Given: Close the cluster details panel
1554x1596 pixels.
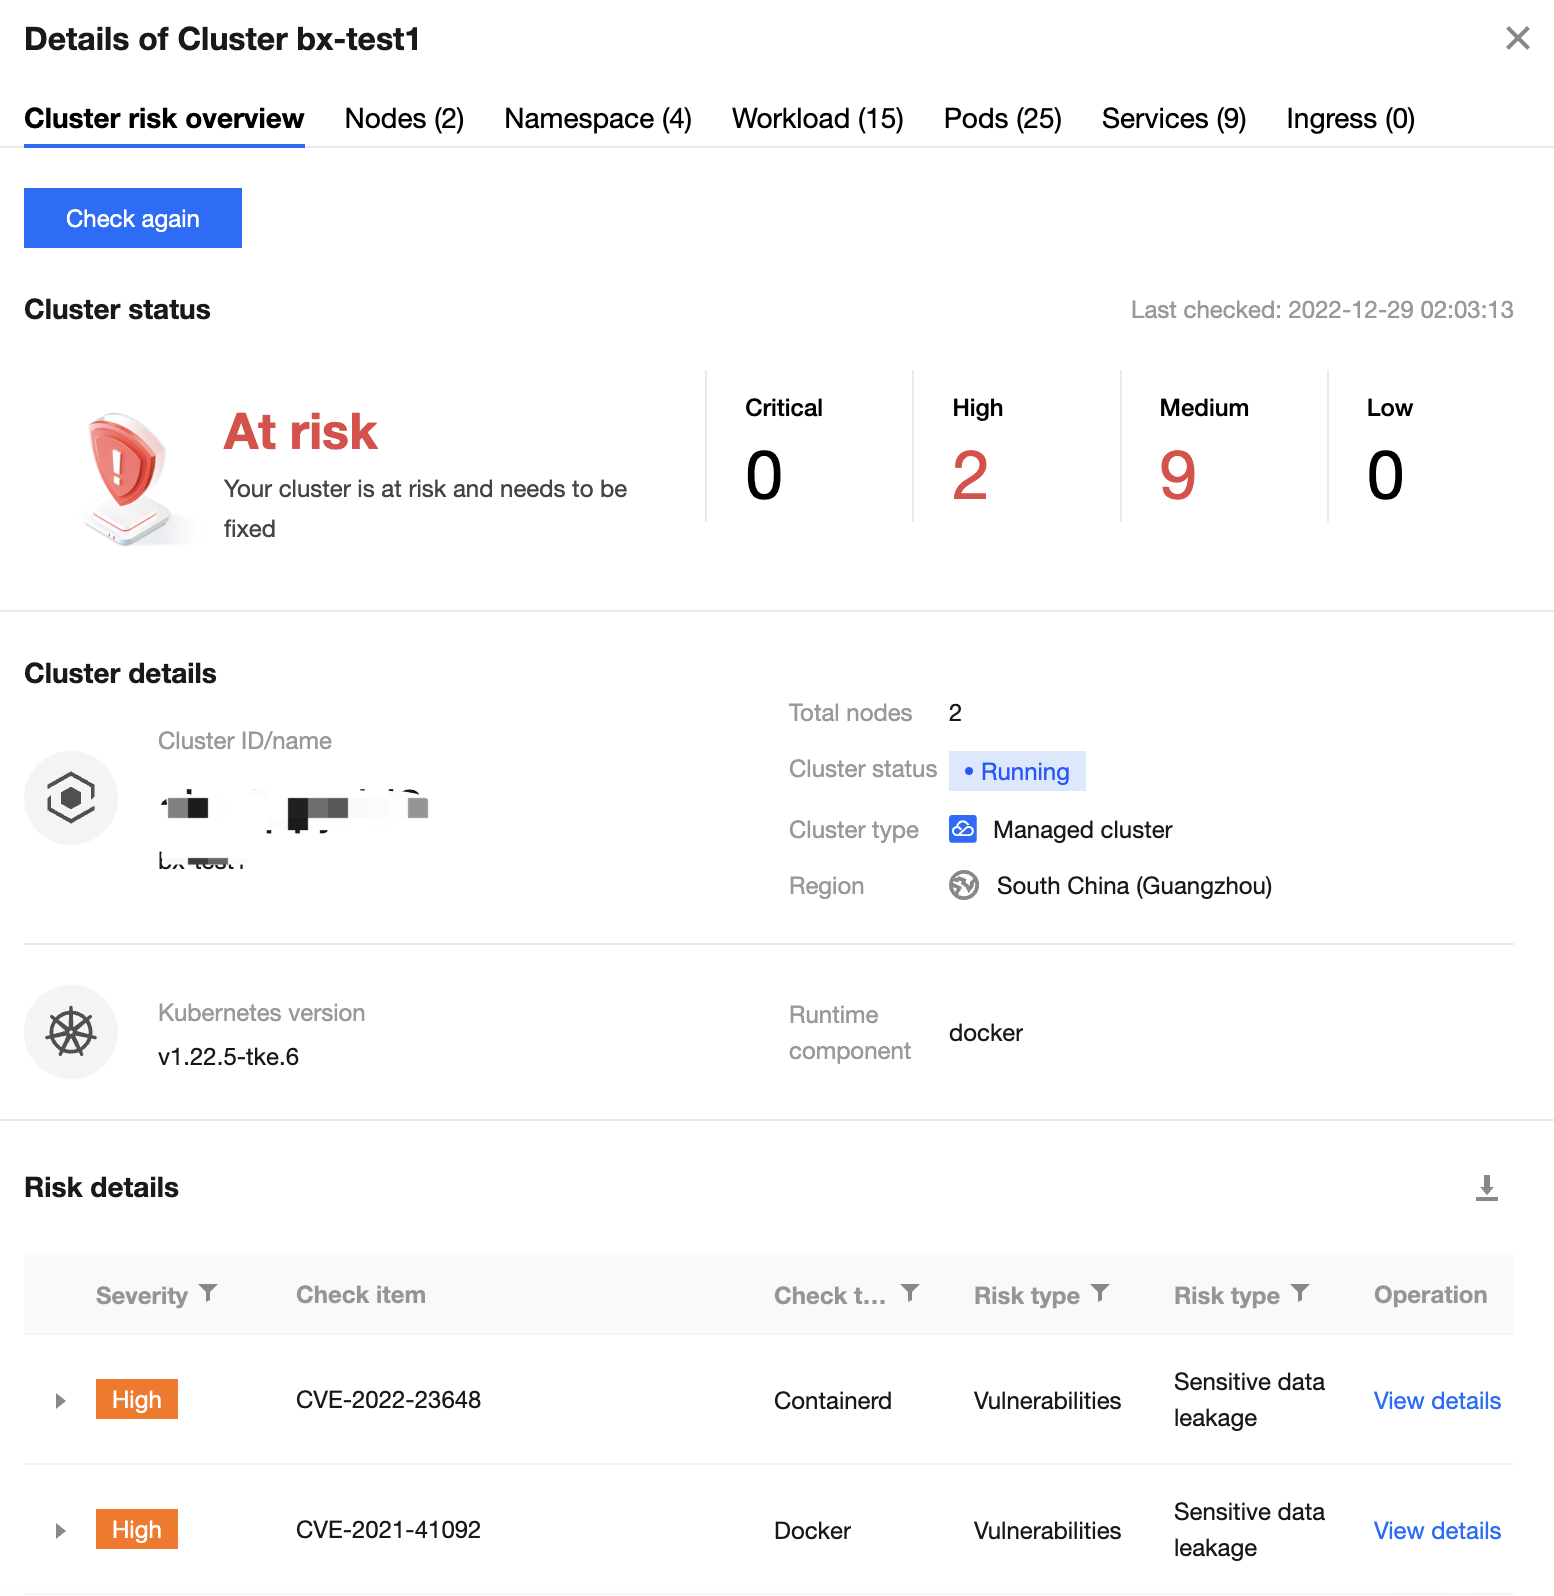Looking at the screenshot, I should 1517,39.
